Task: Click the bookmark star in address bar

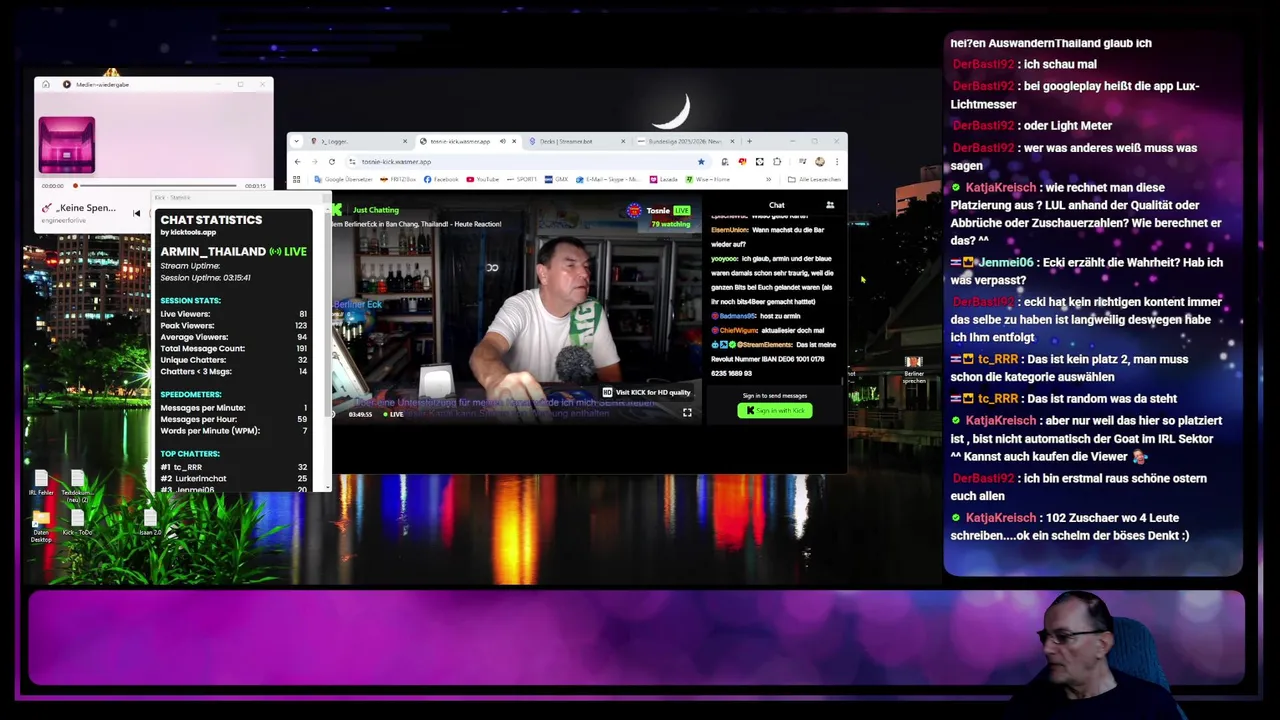Action: click(x=701, y=162)
